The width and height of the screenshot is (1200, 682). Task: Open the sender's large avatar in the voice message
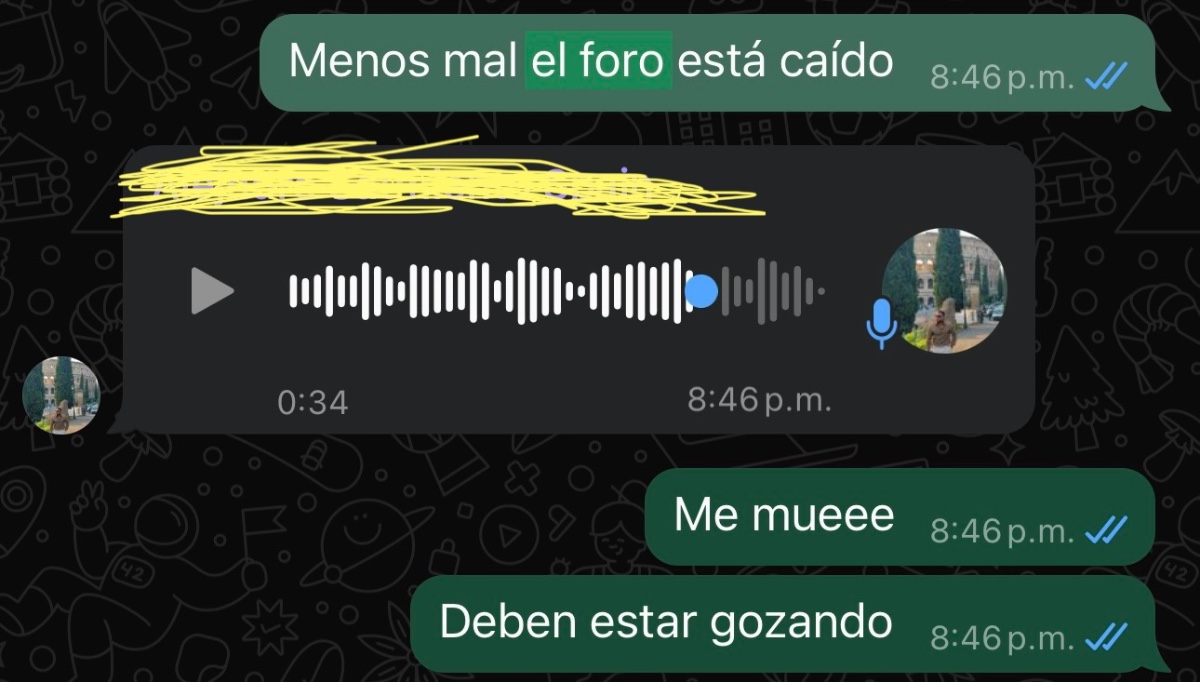(944, 291)
